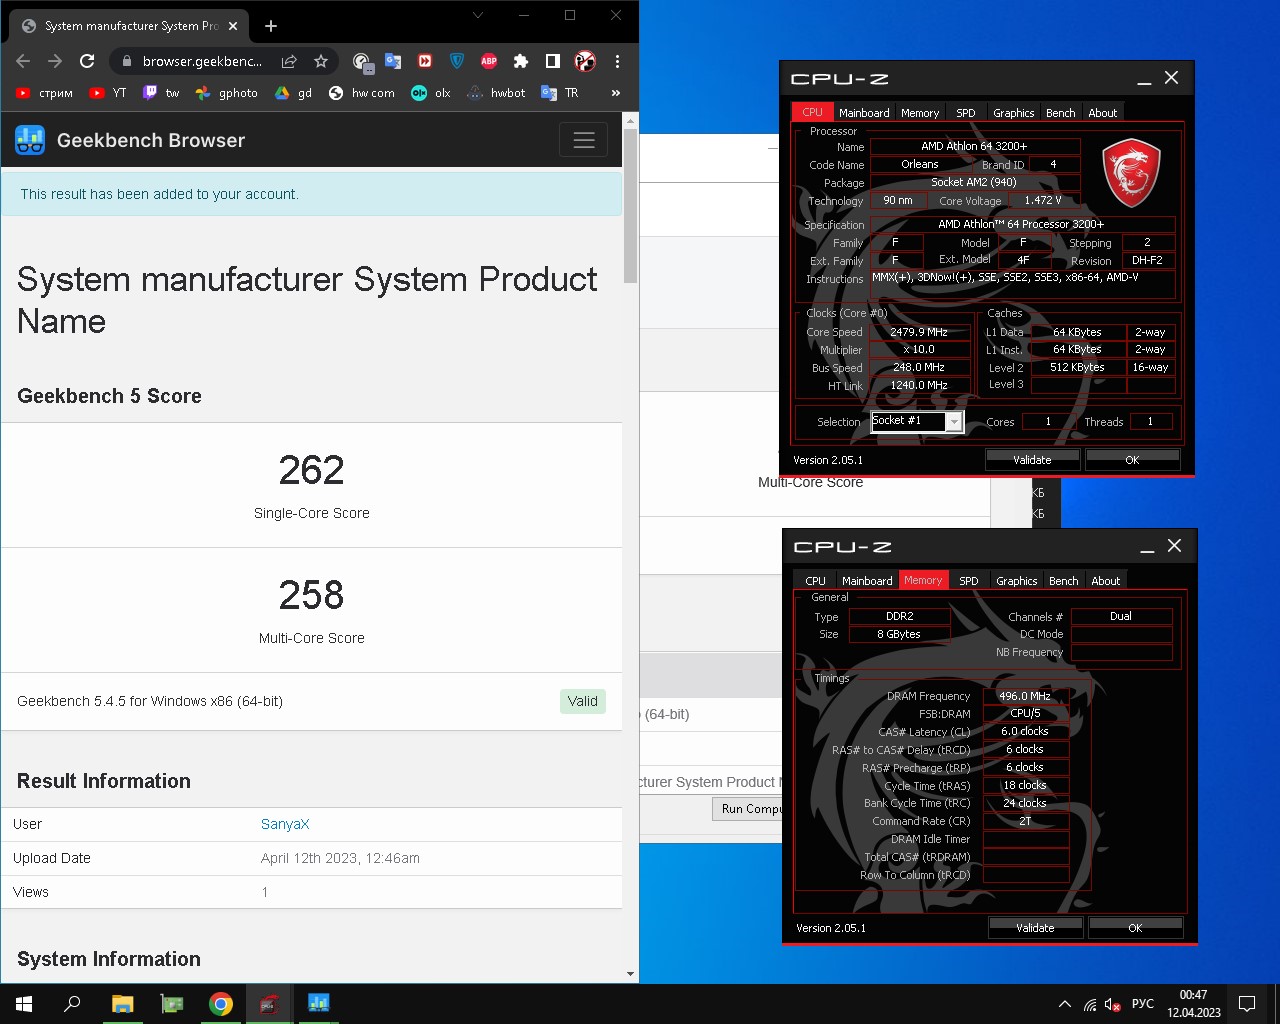Toggle Chrome side panel
1280x1024 pixels.
[553, 61]
